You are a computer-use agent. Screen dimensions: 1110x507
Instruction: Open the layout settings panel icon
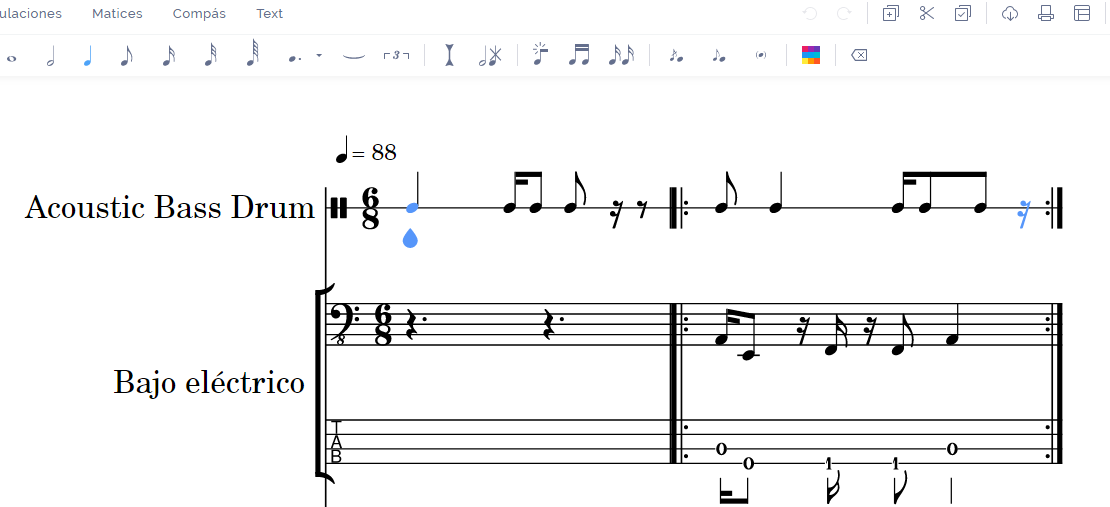pos(1082,14)
